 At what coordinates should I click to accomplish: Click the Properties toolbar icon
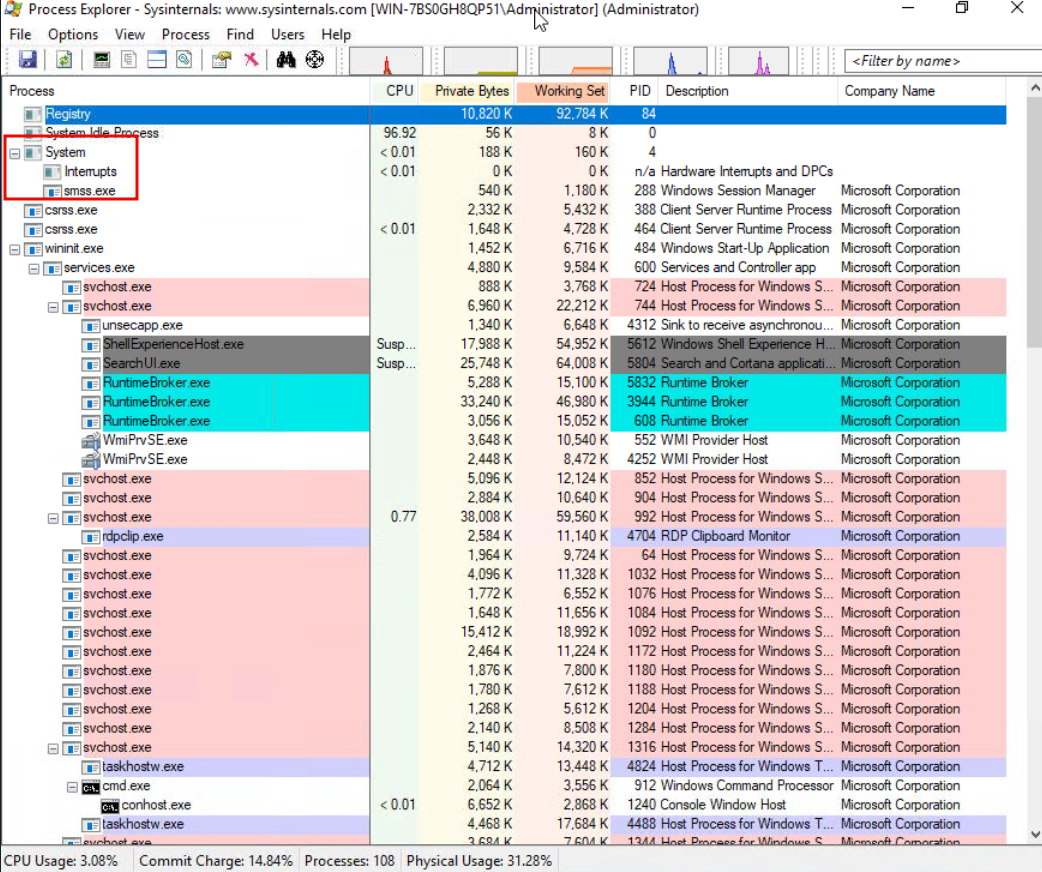[x=221, y=60]
